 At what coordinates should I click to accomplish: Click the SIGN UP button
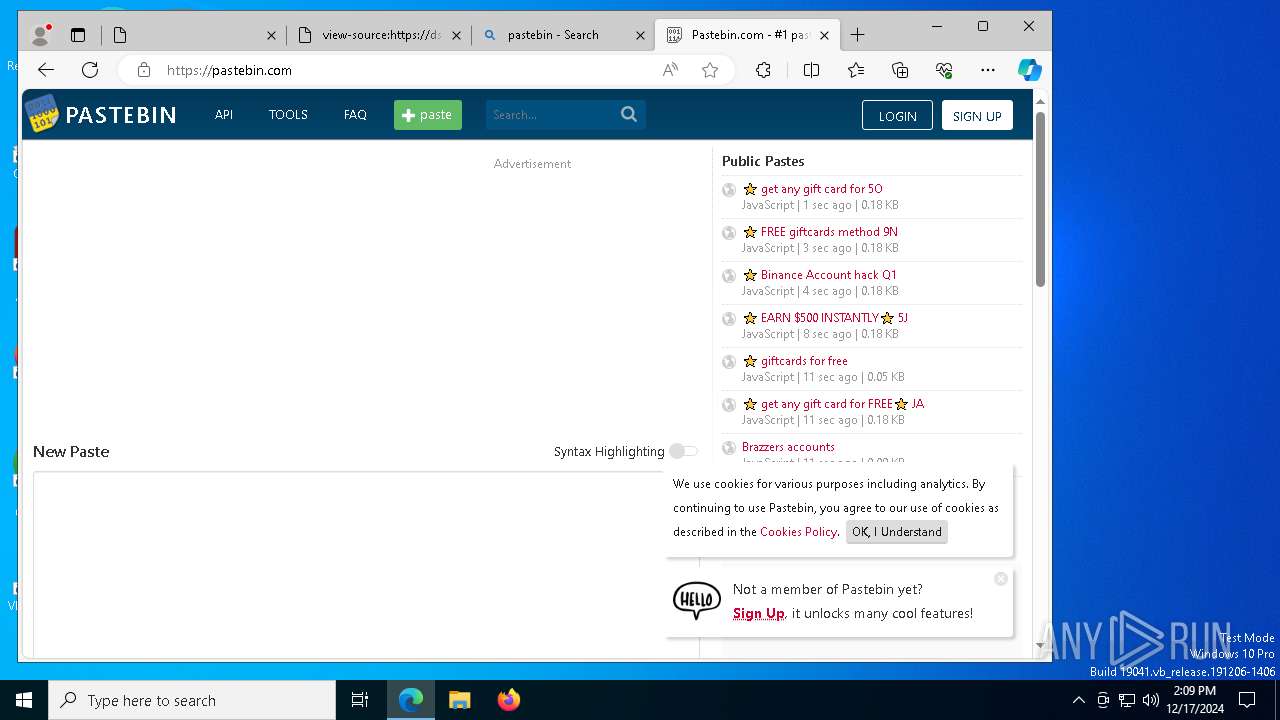tap(977, 115)
